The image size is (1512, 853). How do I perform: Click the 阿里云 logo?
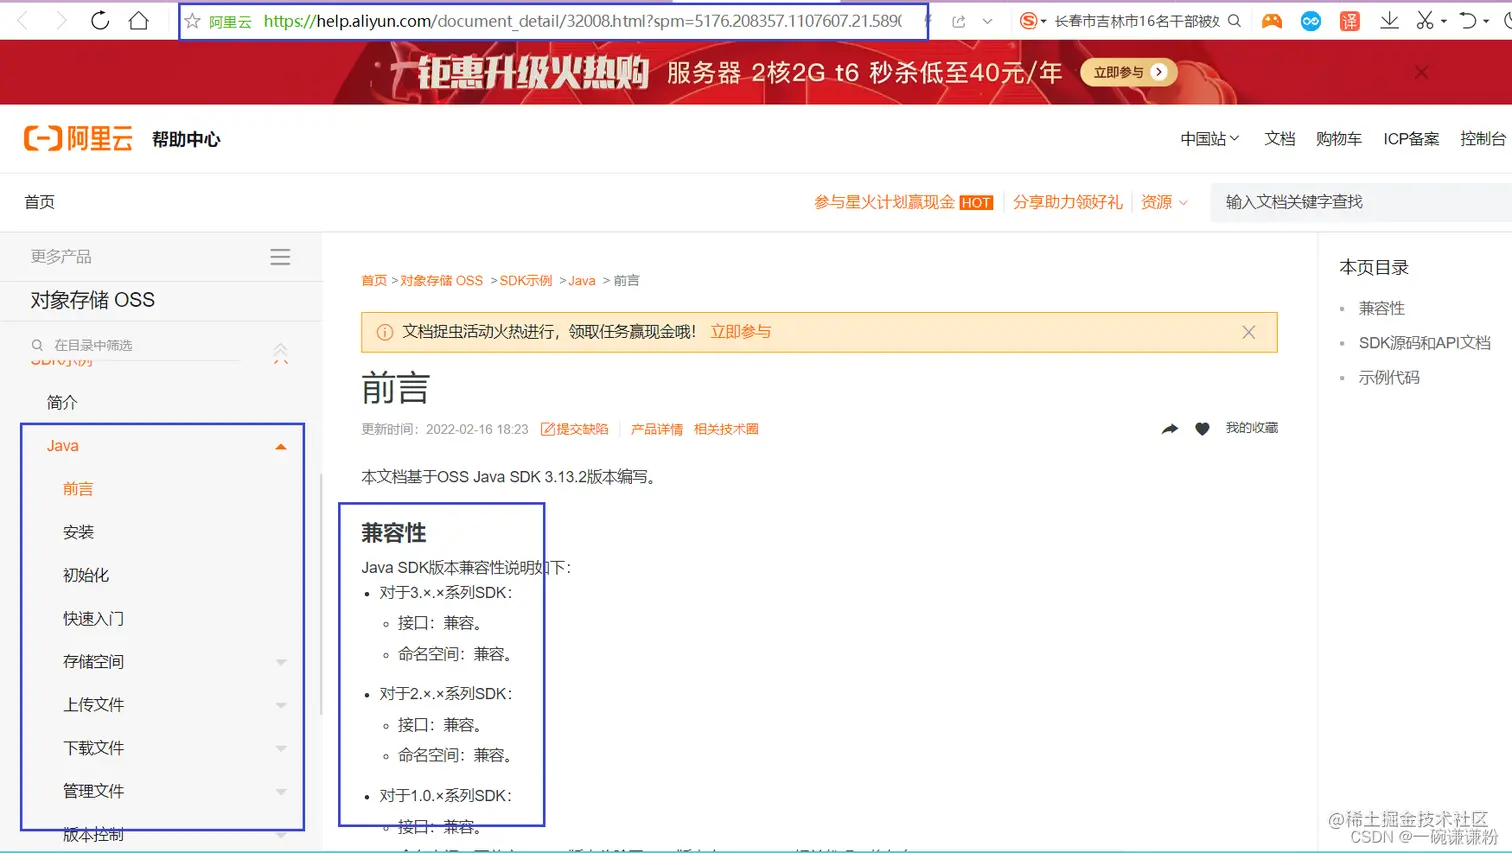pos(78,139)
